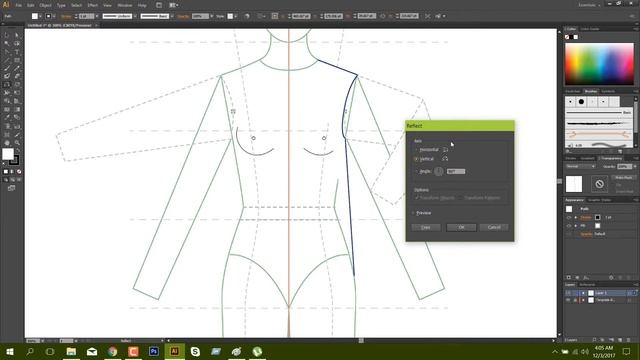Open the Effect menu

(x=93, y=5)
